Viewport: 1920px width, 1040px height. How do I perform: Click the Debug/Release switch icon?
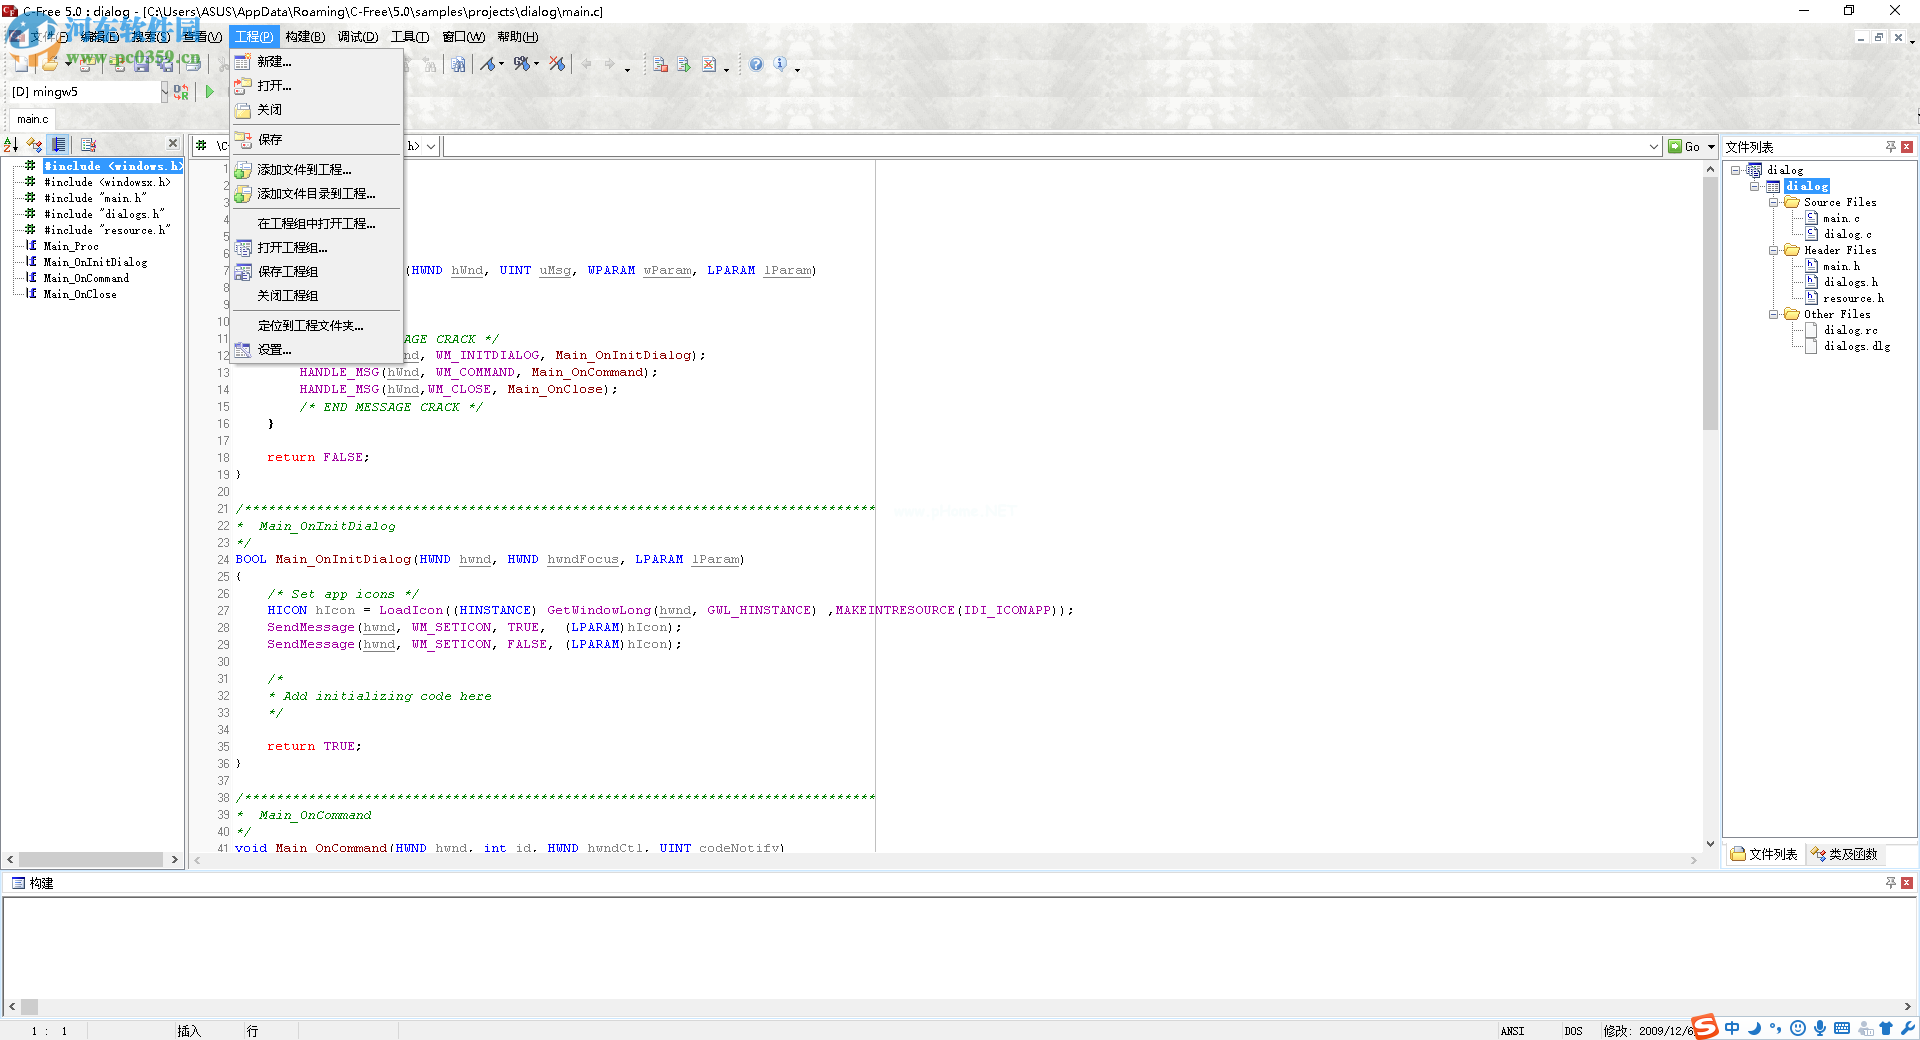pos(181,92)
